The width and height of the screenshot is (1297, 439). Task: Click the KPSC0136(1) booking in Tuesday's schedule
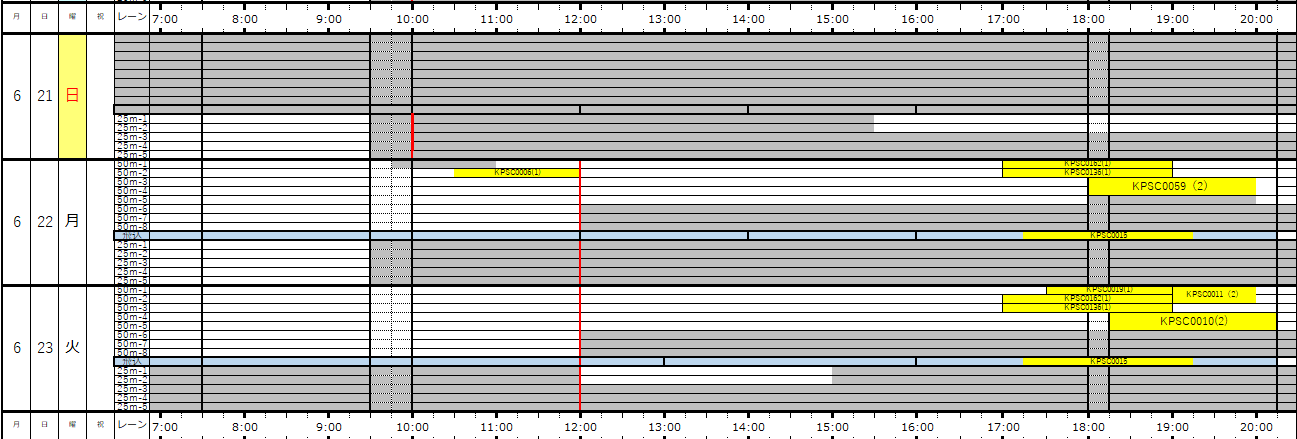(1087, 307)
